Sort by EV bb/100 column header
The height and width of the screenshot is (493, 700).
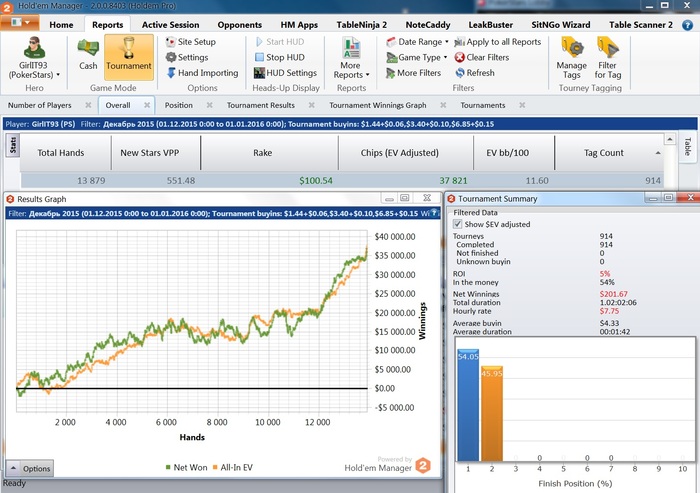click(x=514, y=153)
